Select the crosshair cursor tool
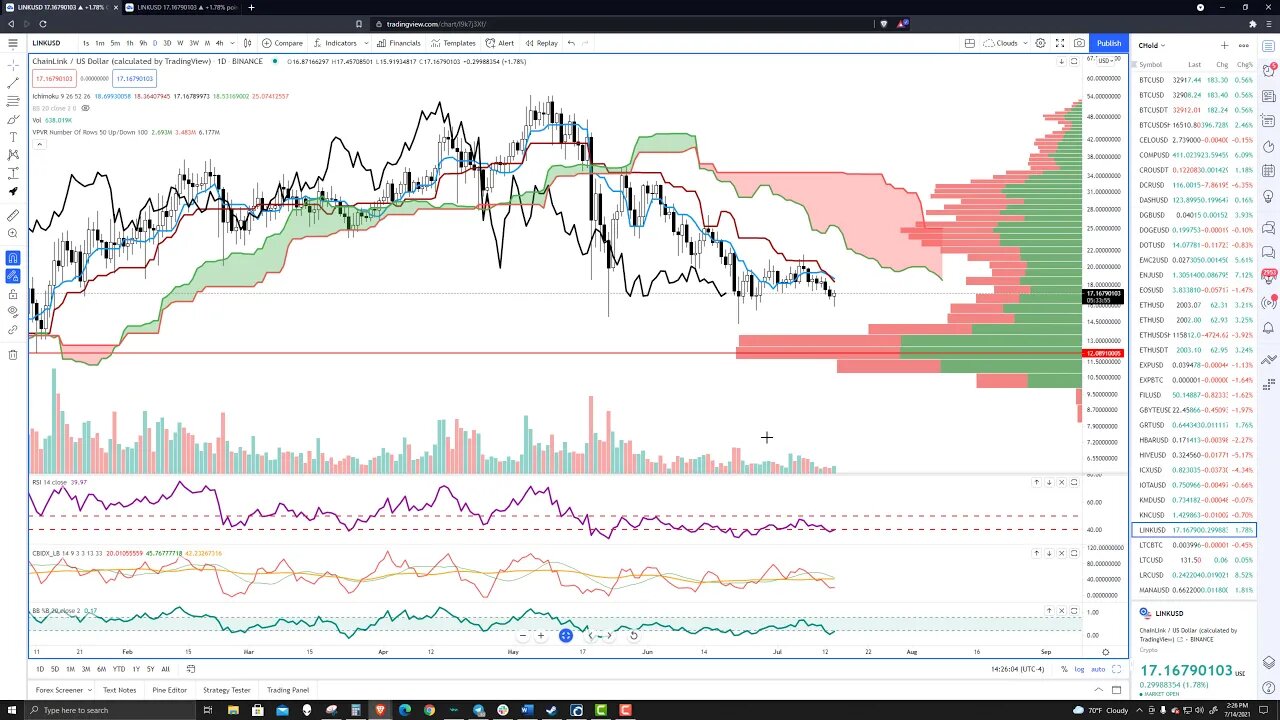The height and width of the screenshot is (720, 1280). click(13, 65)
